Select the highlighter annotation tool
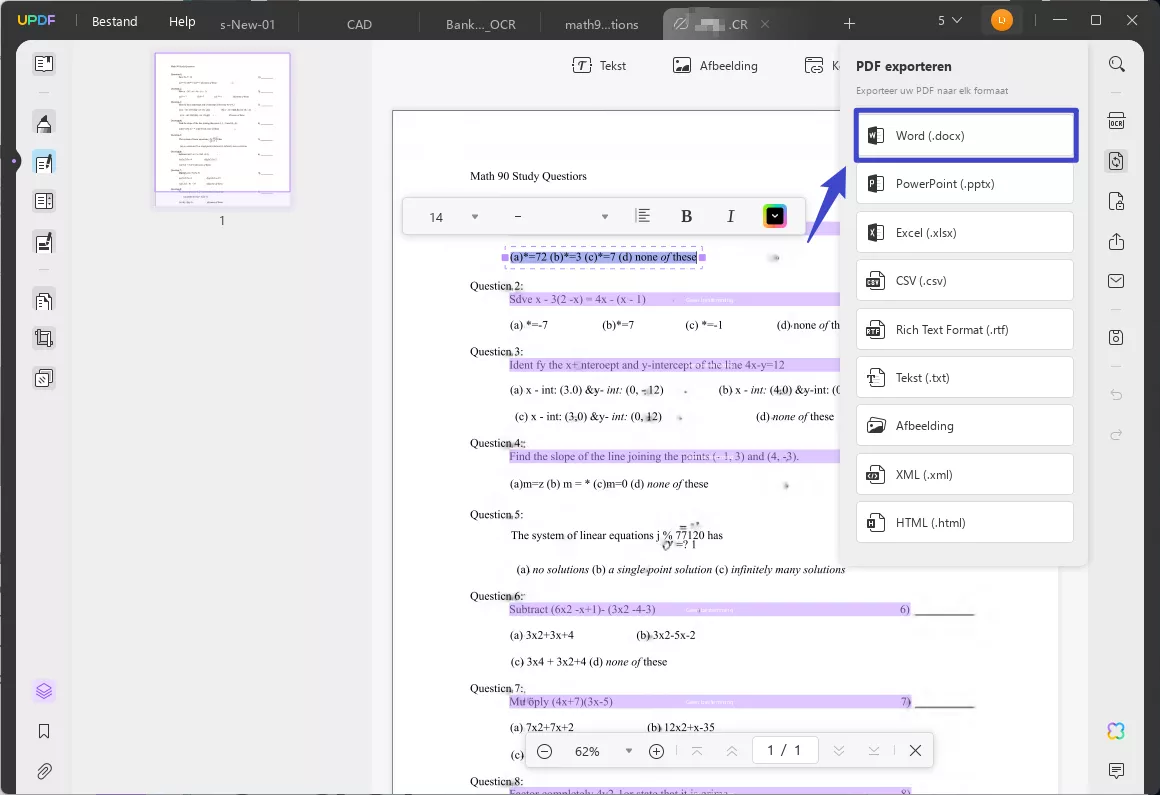 tap(44, 123)
